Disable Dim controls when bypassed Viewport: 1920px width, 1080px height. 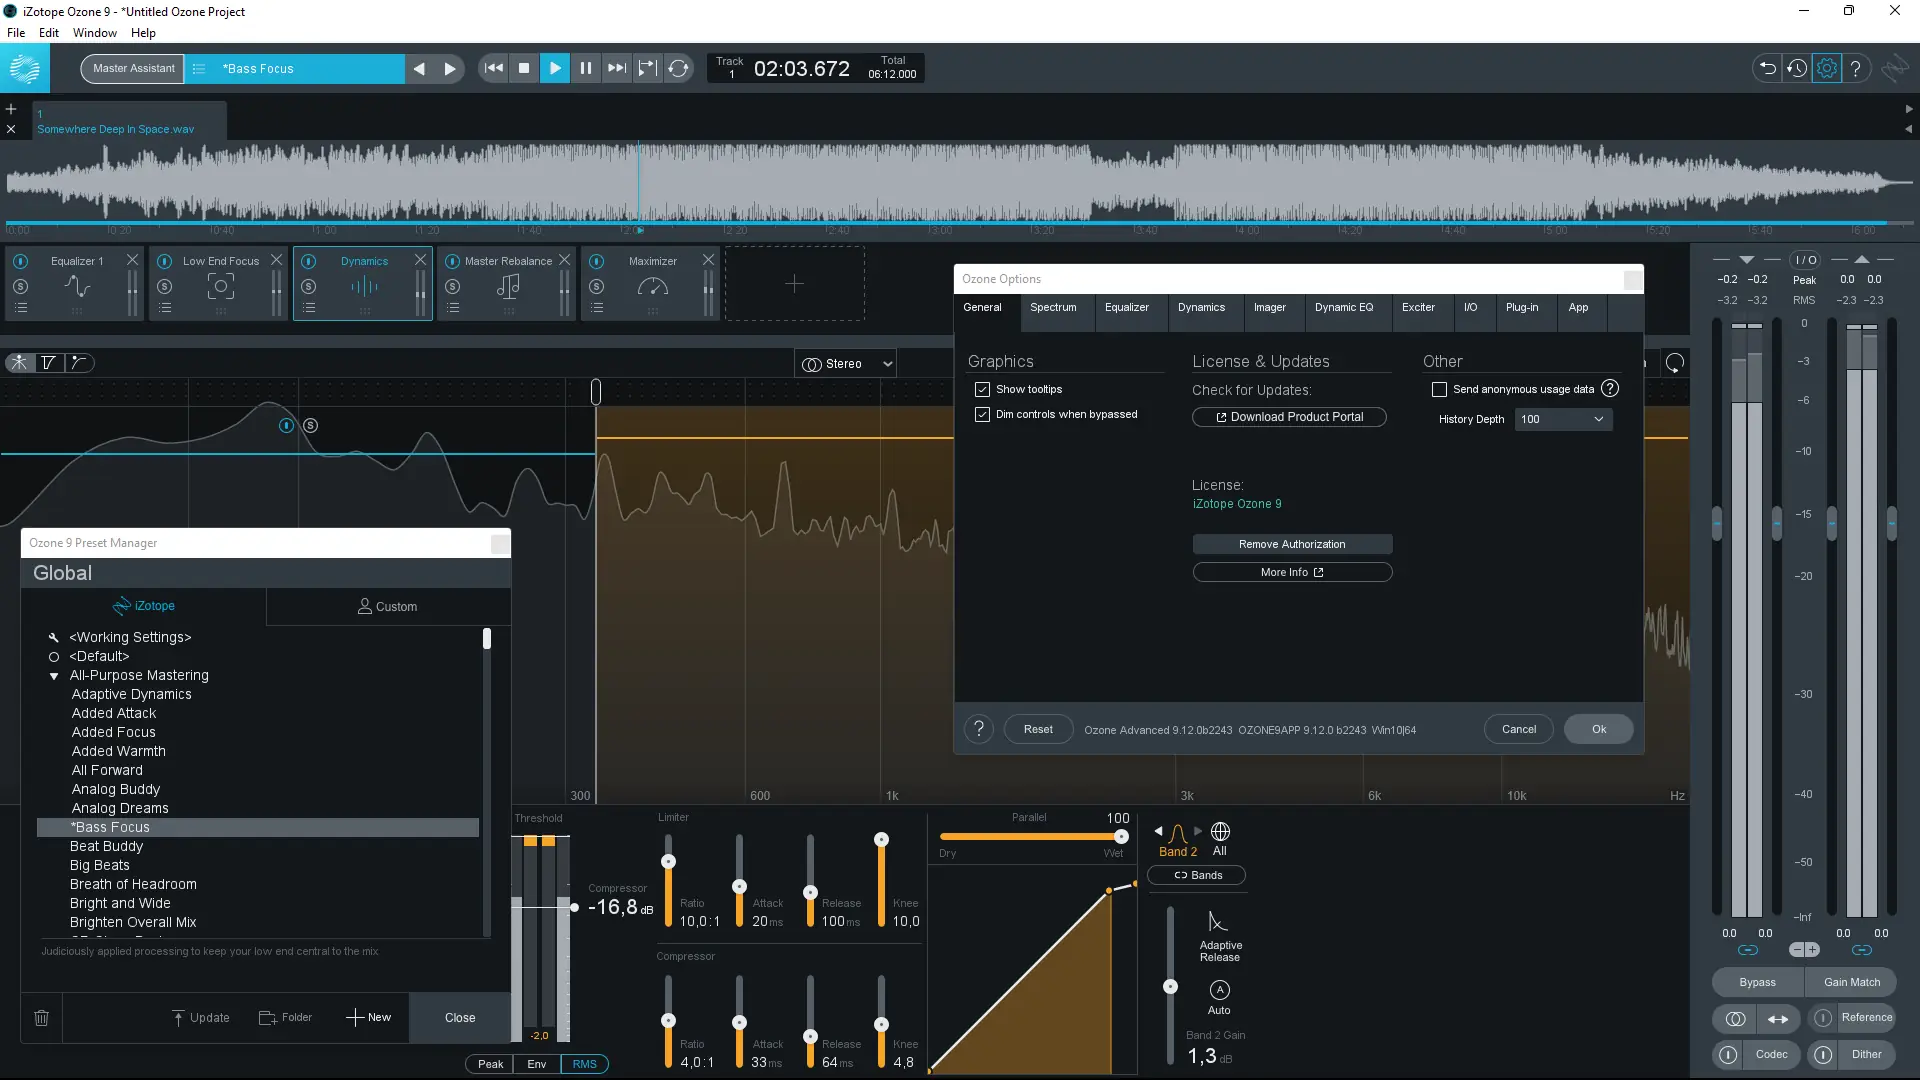point(982,414)
